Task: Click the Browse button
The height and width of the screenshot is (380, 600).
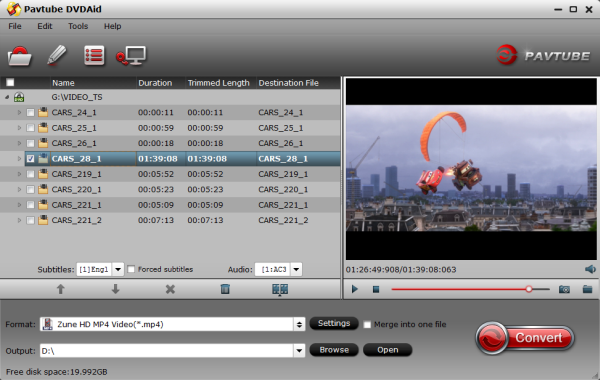Action: point(334,350)
